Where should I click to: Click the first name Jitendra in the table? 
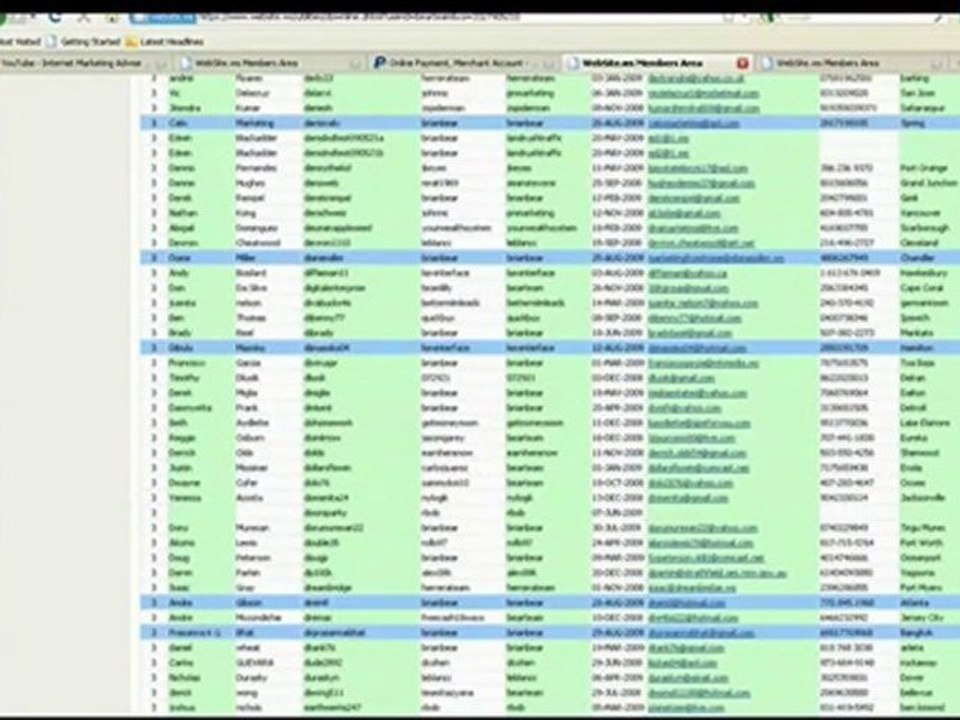[185, 108]
